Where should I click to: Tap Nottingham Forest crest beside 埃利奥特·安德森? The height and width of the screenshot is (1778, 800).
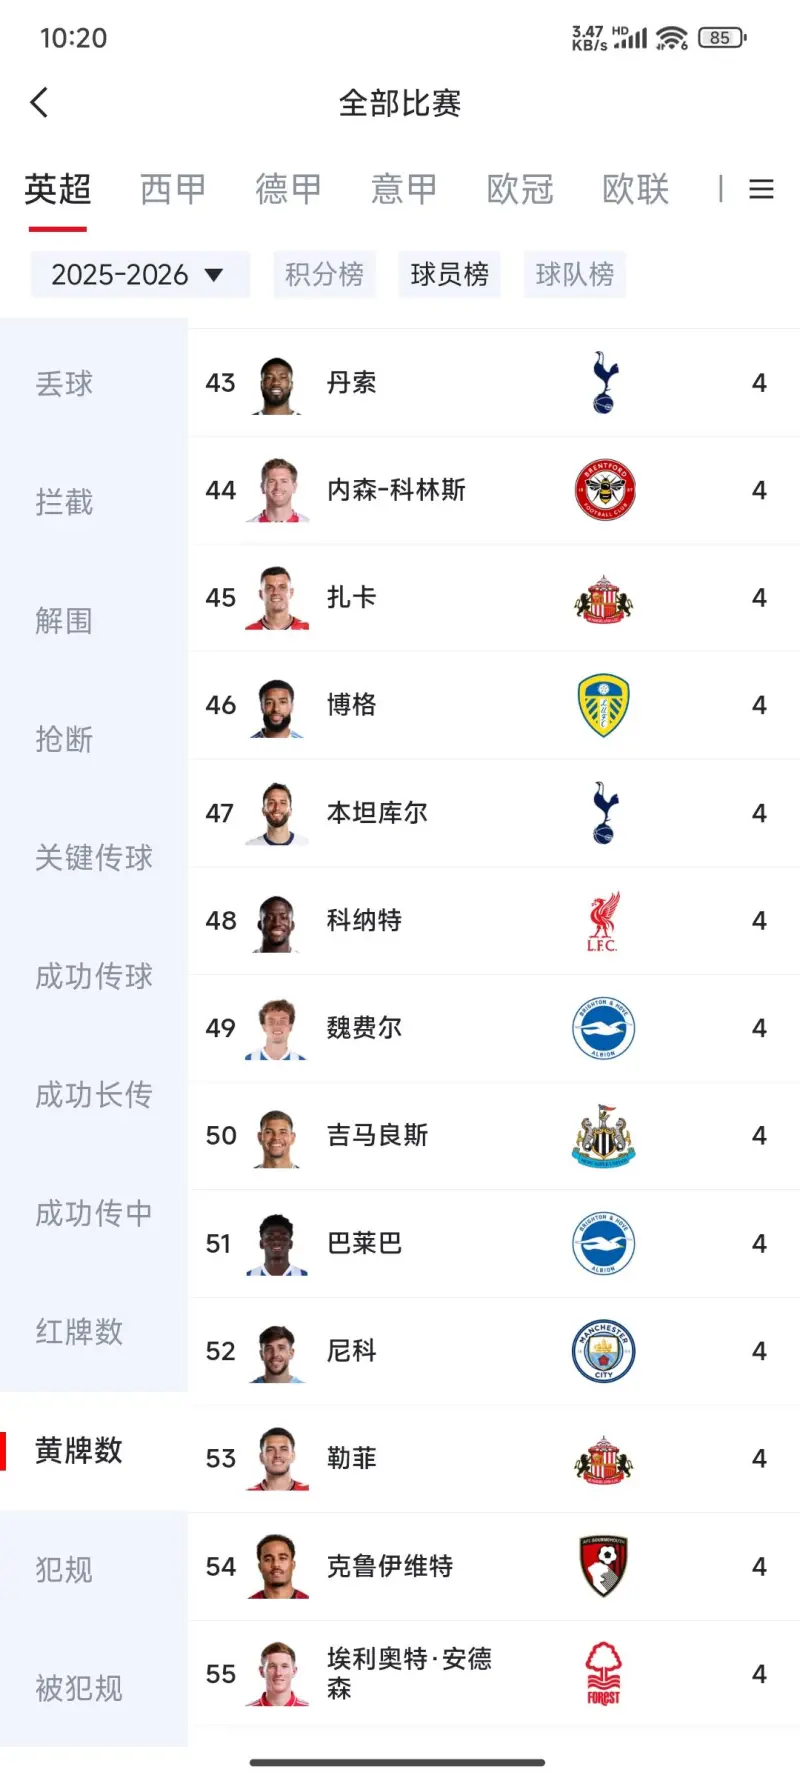[x=603, y=1674]
